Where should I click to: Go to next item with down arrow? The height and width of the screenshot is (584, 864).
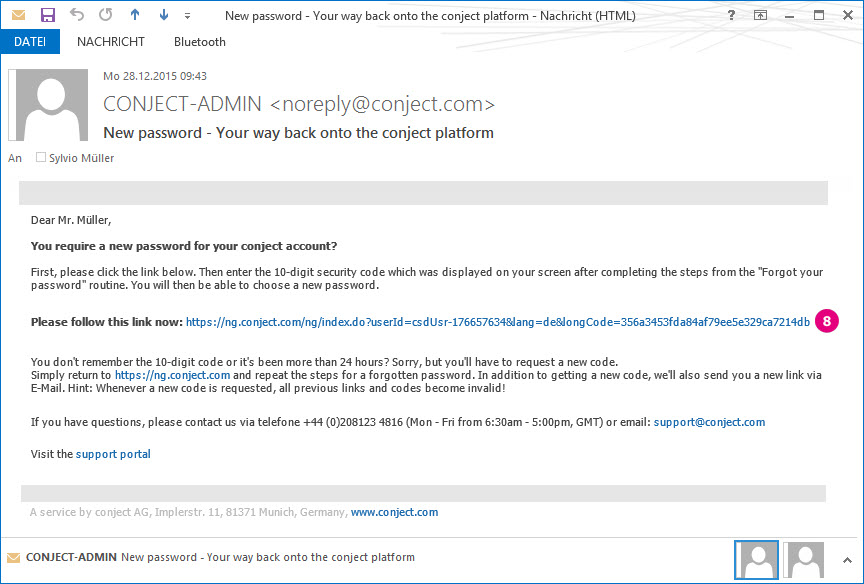(x=164, y=15)
